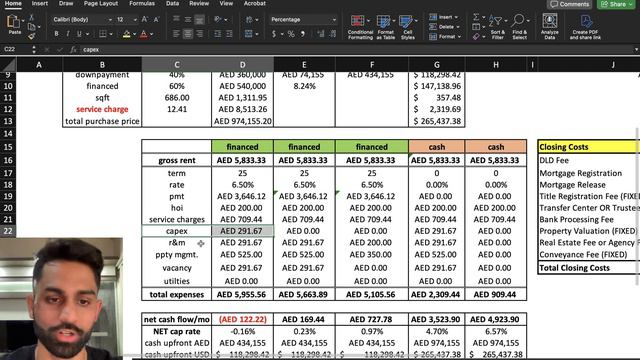Increase font size with larger A
640x360 pixels.
coord(145,19)
